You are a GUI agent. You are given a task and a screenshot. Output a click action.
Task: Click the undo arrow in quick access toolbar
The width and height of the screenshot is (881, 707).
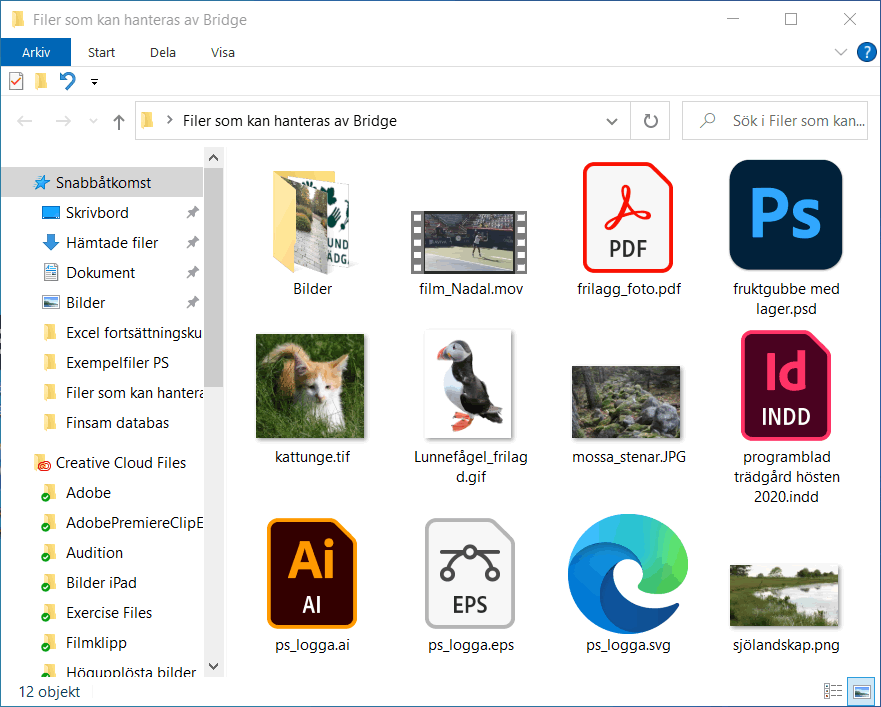(x=67, y=81)
